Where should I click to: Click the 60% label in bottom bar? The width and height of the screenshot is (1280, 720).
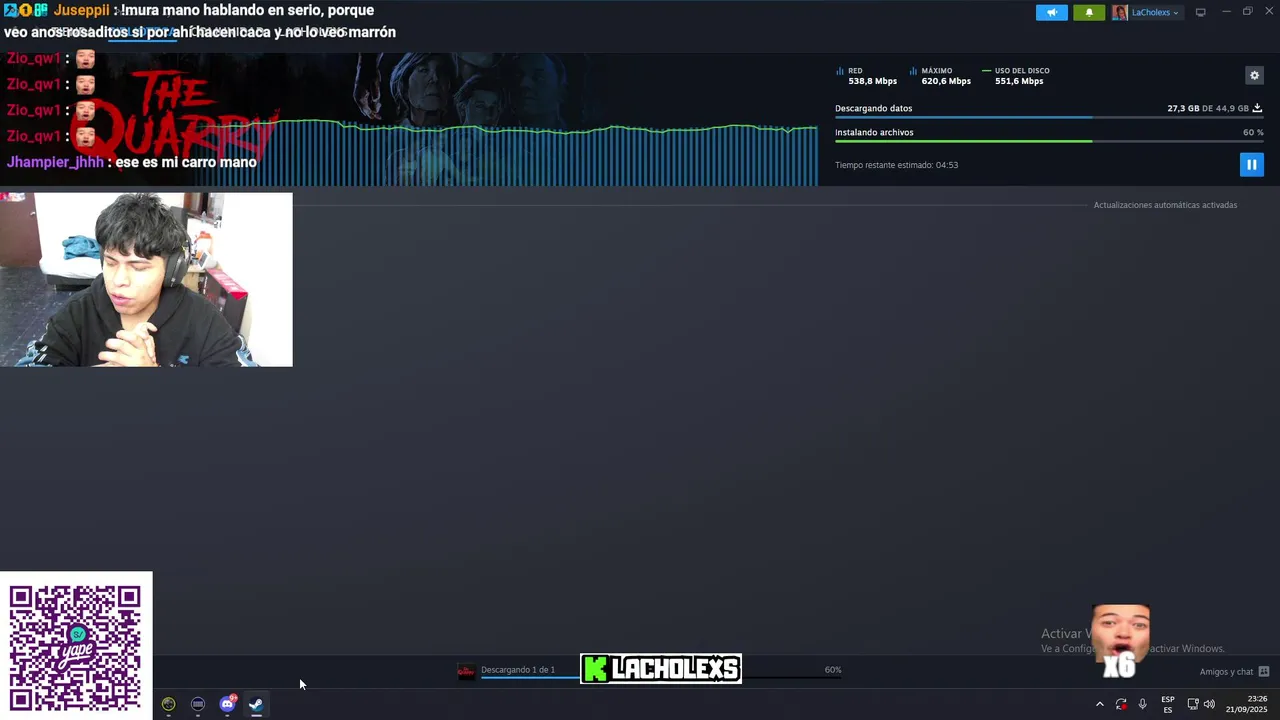point(833,670)
